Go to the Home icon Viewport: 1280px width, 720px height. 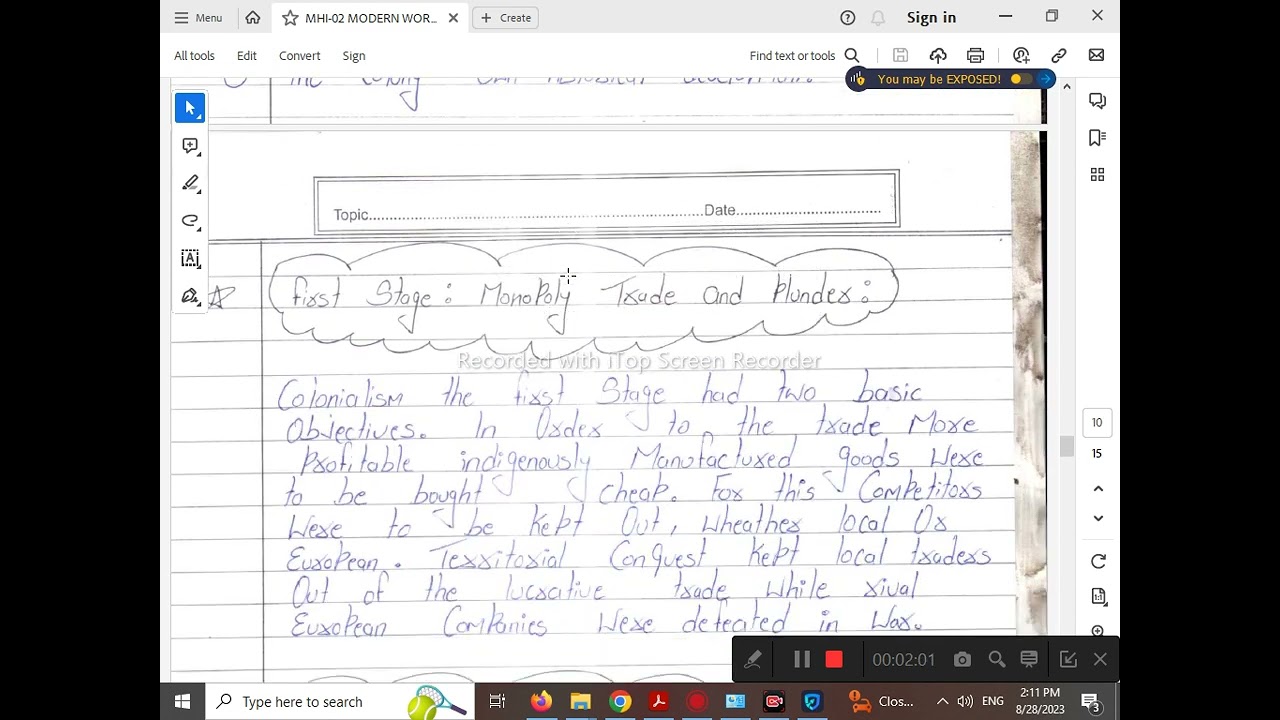tap(253, 18)
